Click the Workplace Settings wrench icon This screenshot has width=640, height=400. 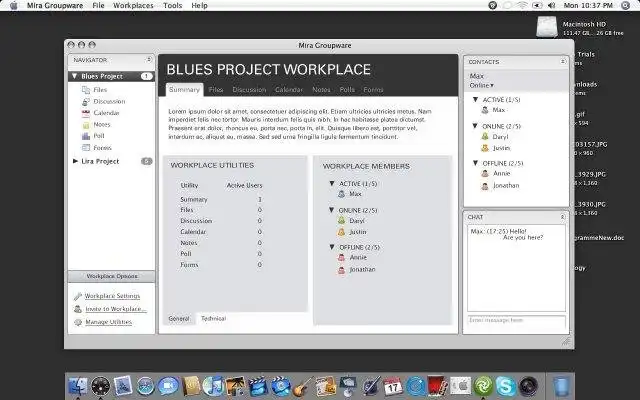[78, 296]
